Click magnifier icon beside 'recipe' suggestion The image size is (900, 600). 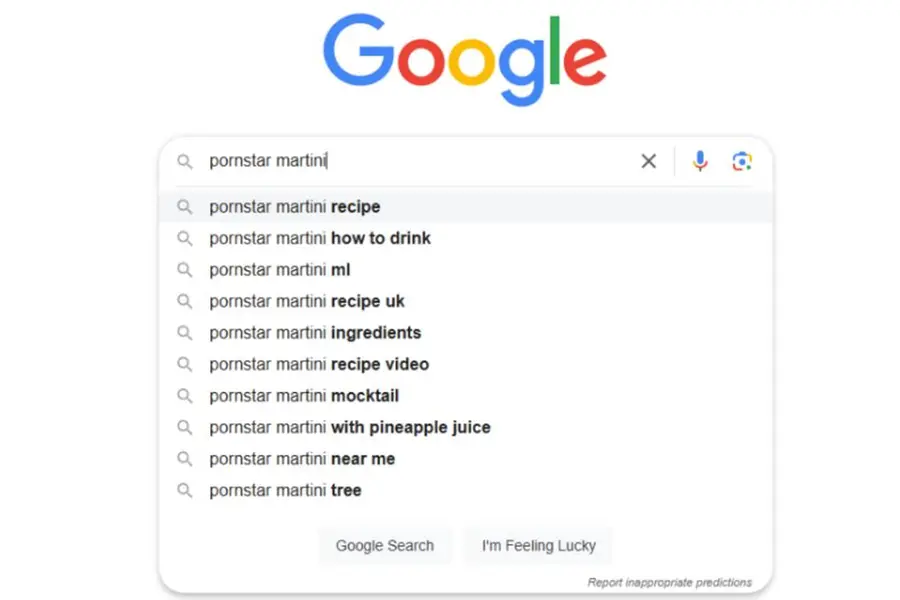point(184,207)
